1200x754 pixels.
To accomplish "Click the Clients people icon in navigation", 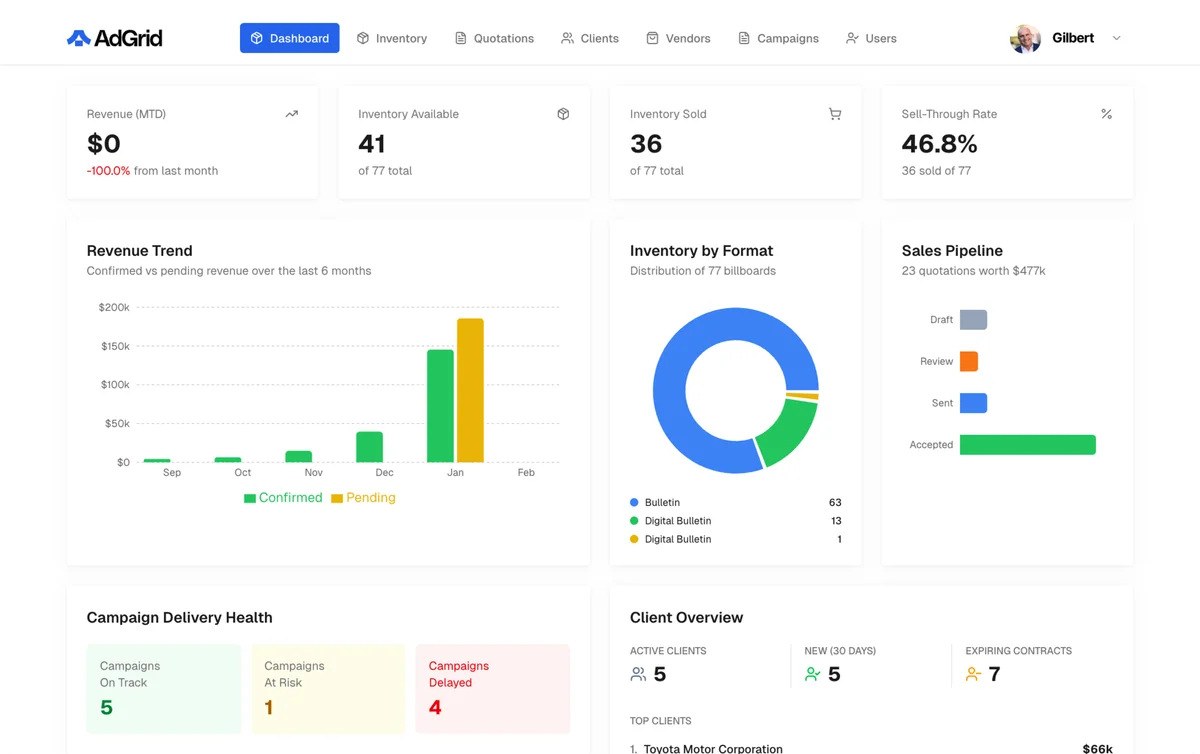I will (566, 38).
